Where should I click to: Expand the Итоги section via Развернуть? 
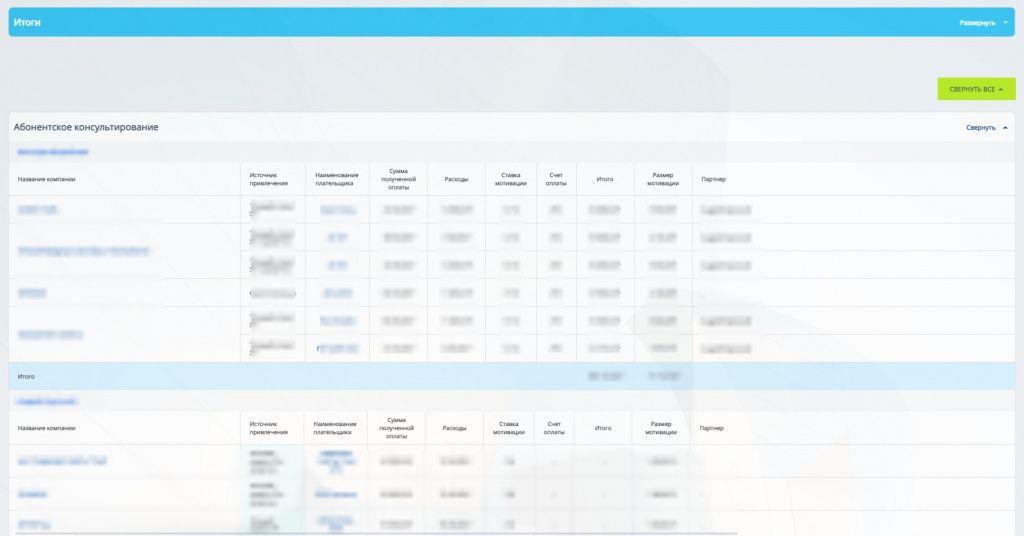[x=977, y=22]
